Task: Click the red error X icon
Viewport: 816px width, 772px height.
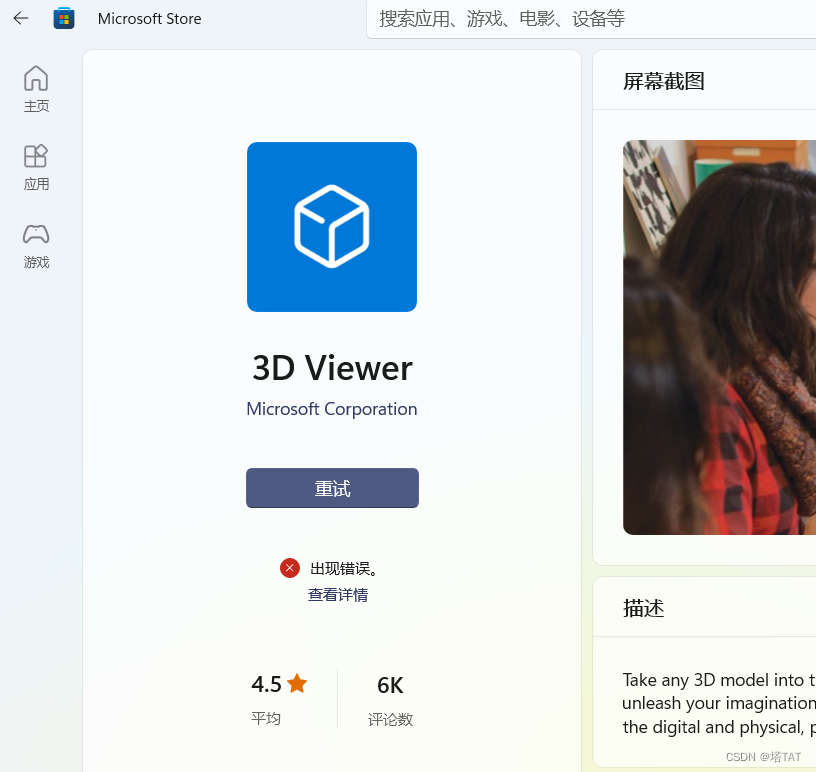Action: point(290,568)
